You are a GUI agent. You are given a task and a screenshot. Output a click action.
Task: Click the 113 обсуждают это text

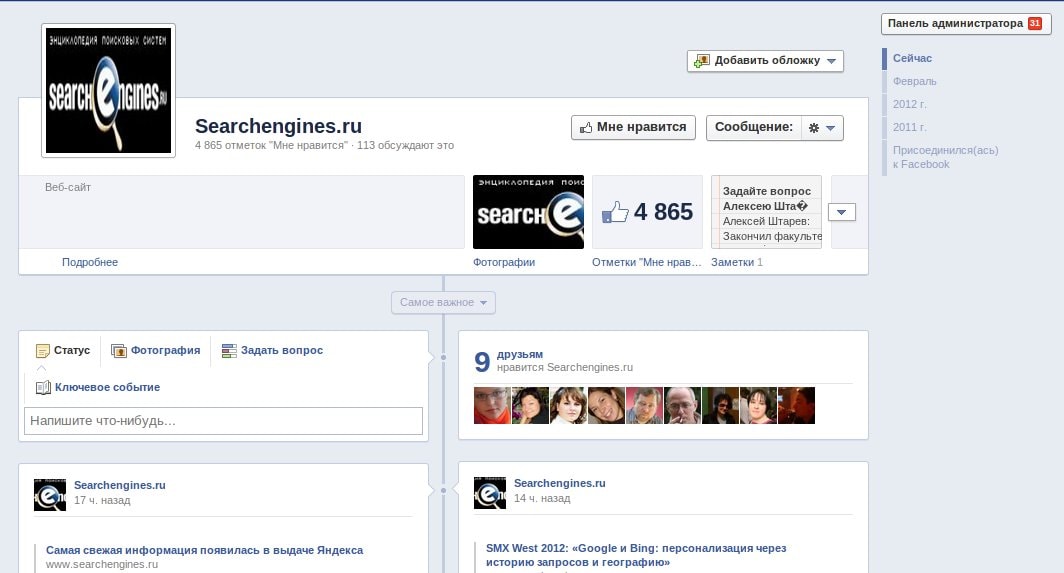pos(405,145)
